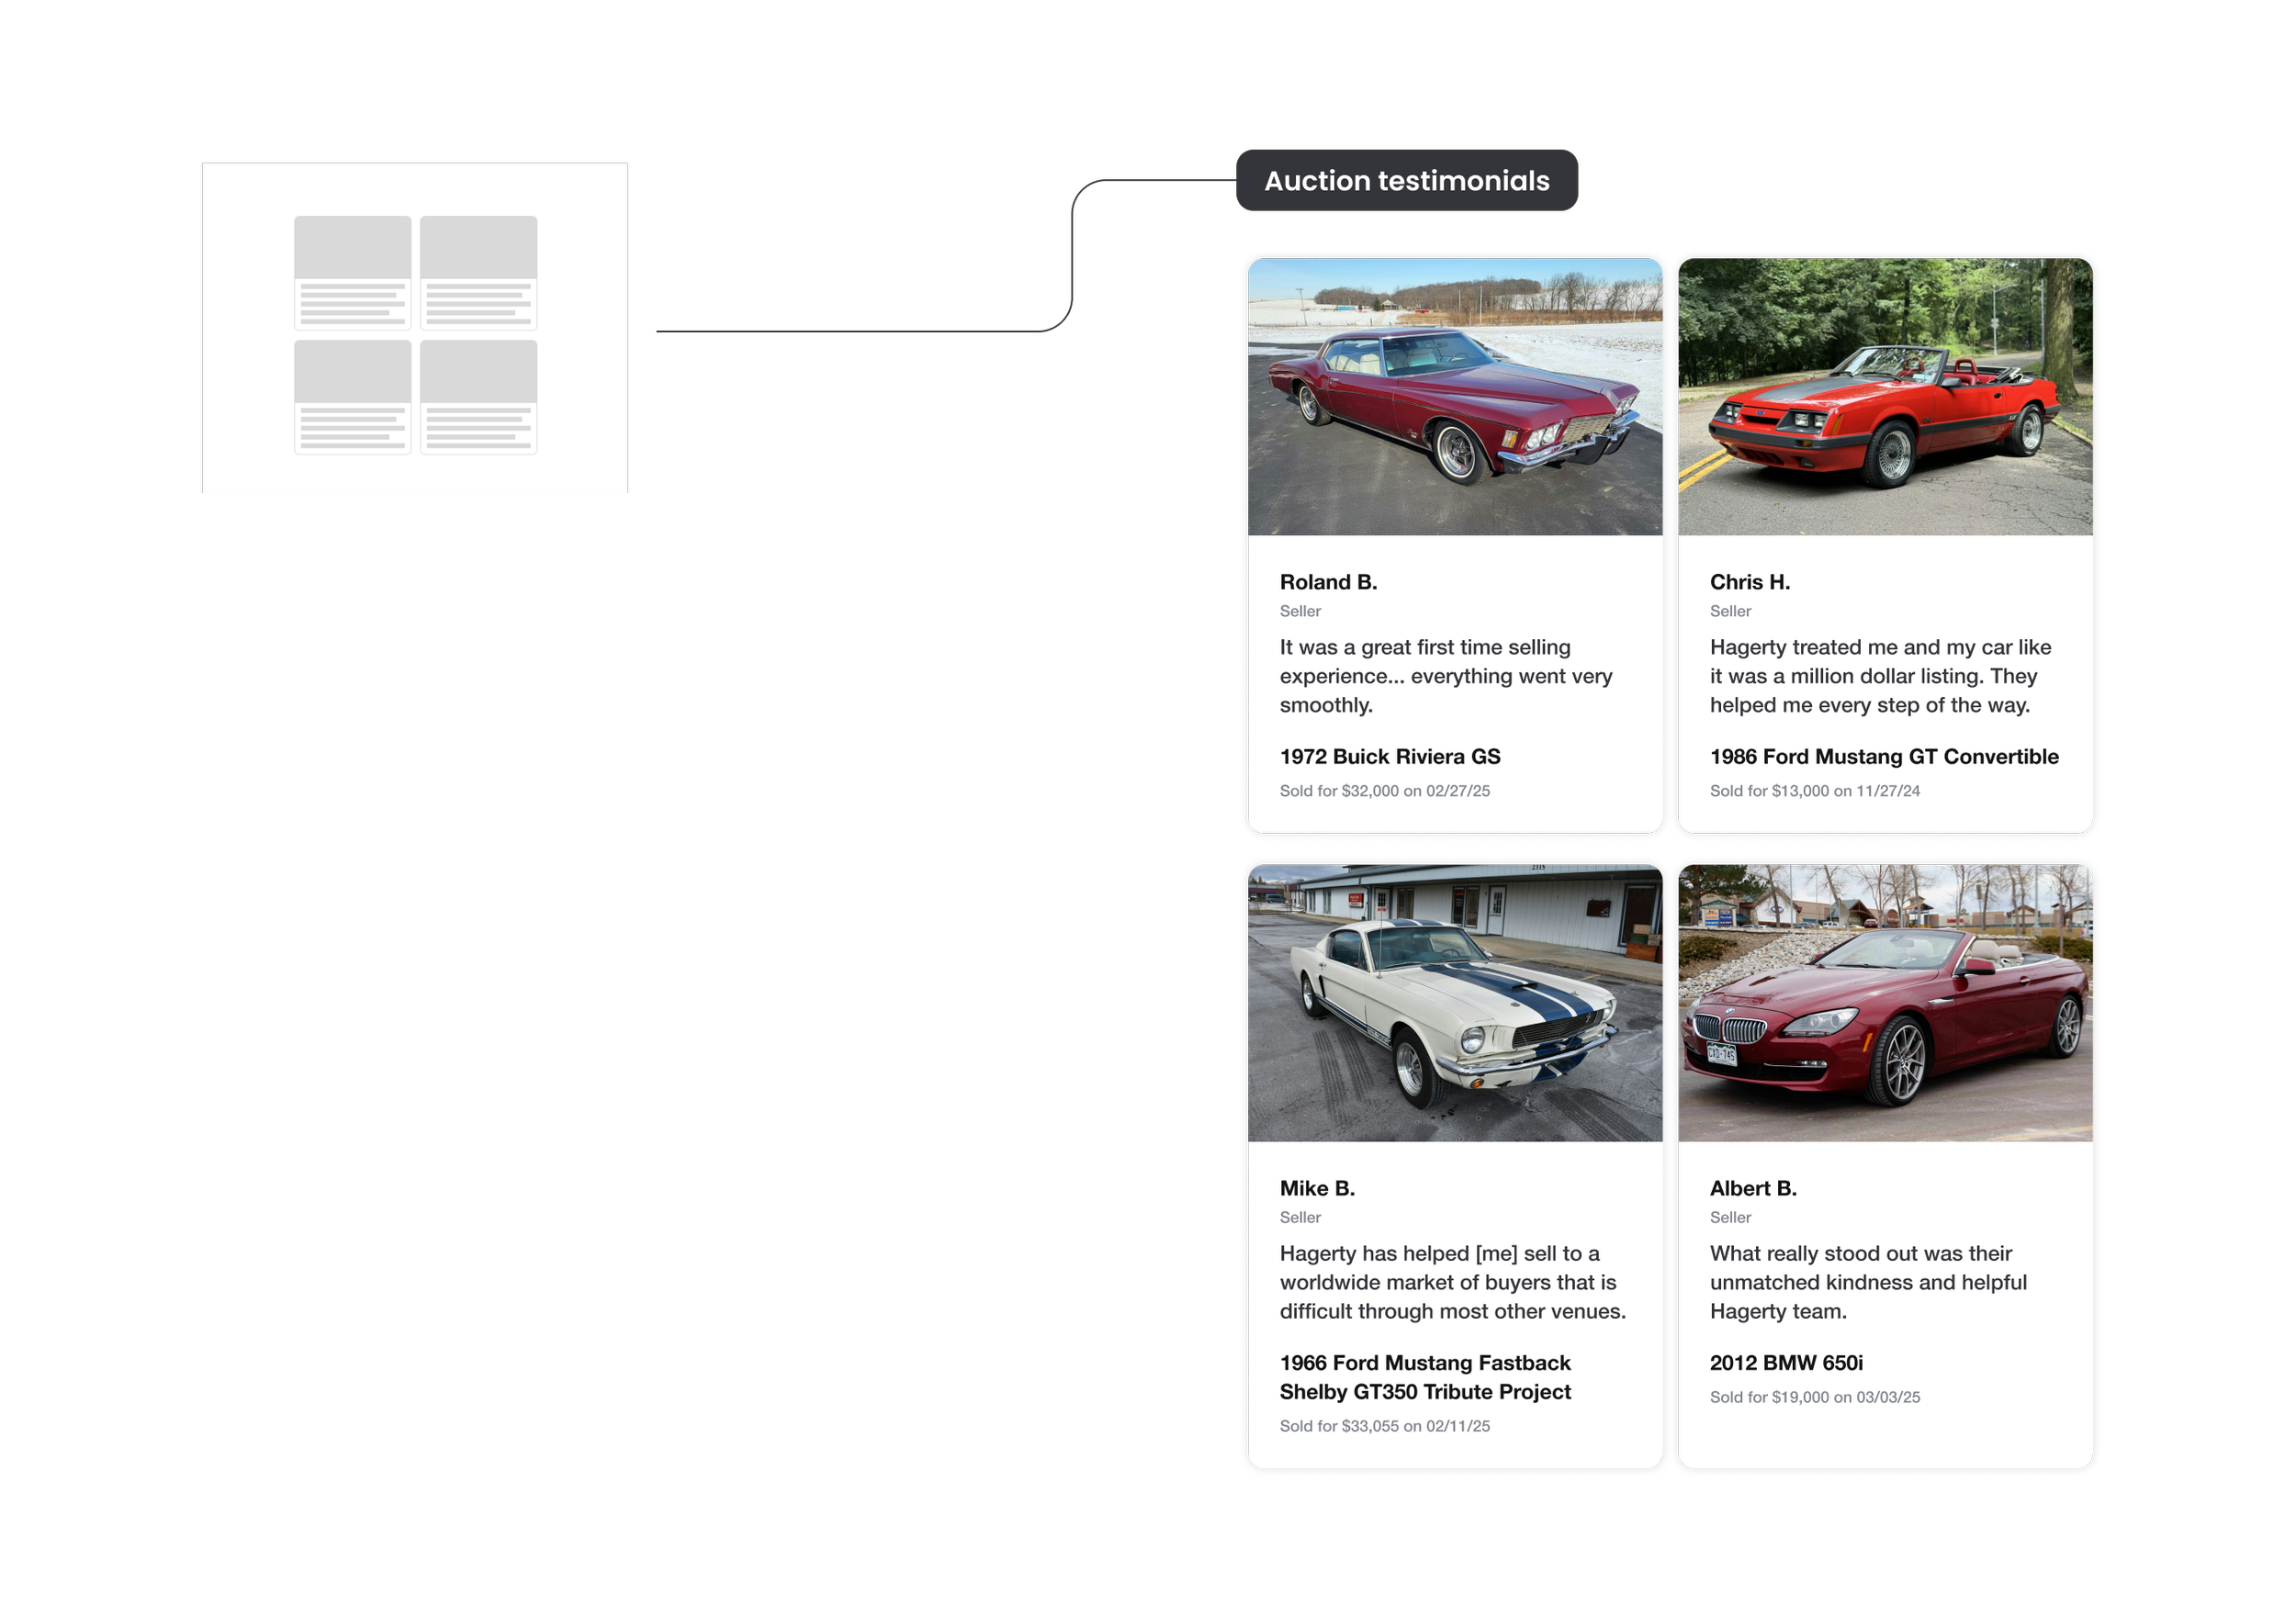Click the Sold for $32,000 text
The width and height of the screenshot is (2296, 1617).
click(x=1384, y=791)
